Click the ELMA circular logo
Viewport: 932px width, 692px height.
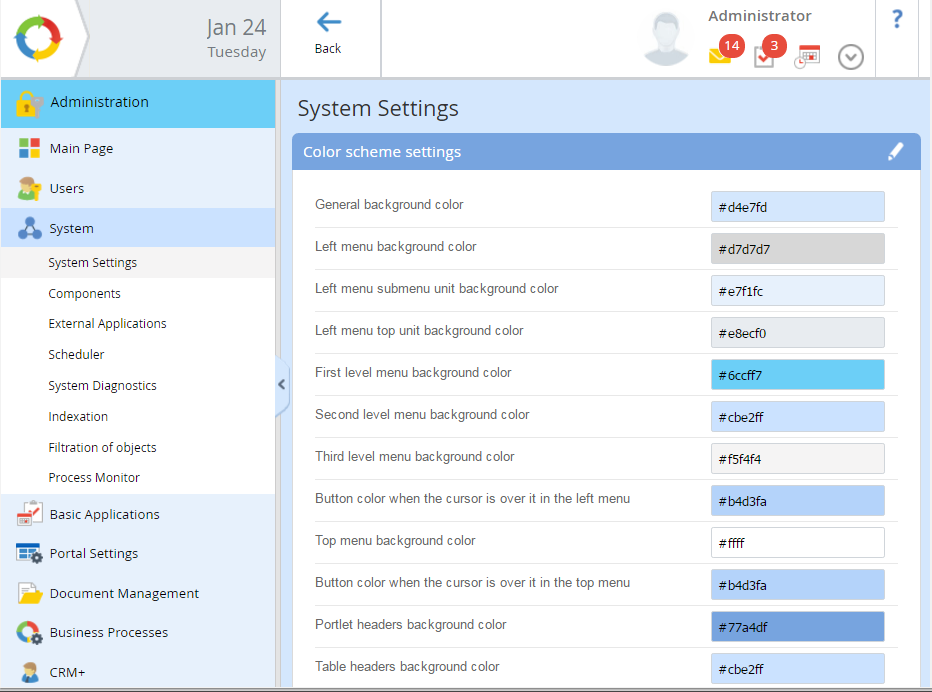pos(38,38)
